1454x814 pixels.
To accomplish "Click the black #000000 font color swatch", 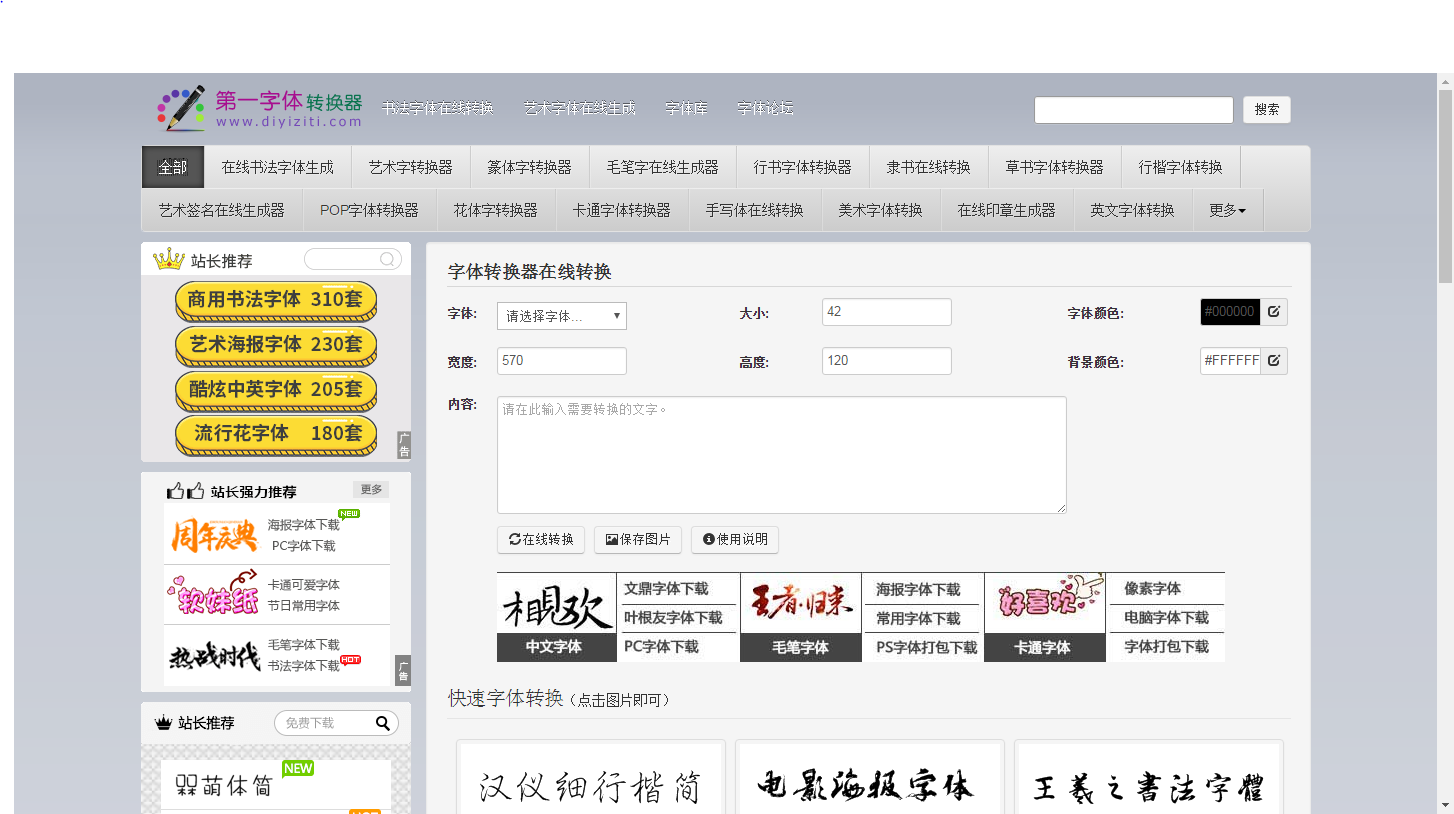I will coord(1230,312).
